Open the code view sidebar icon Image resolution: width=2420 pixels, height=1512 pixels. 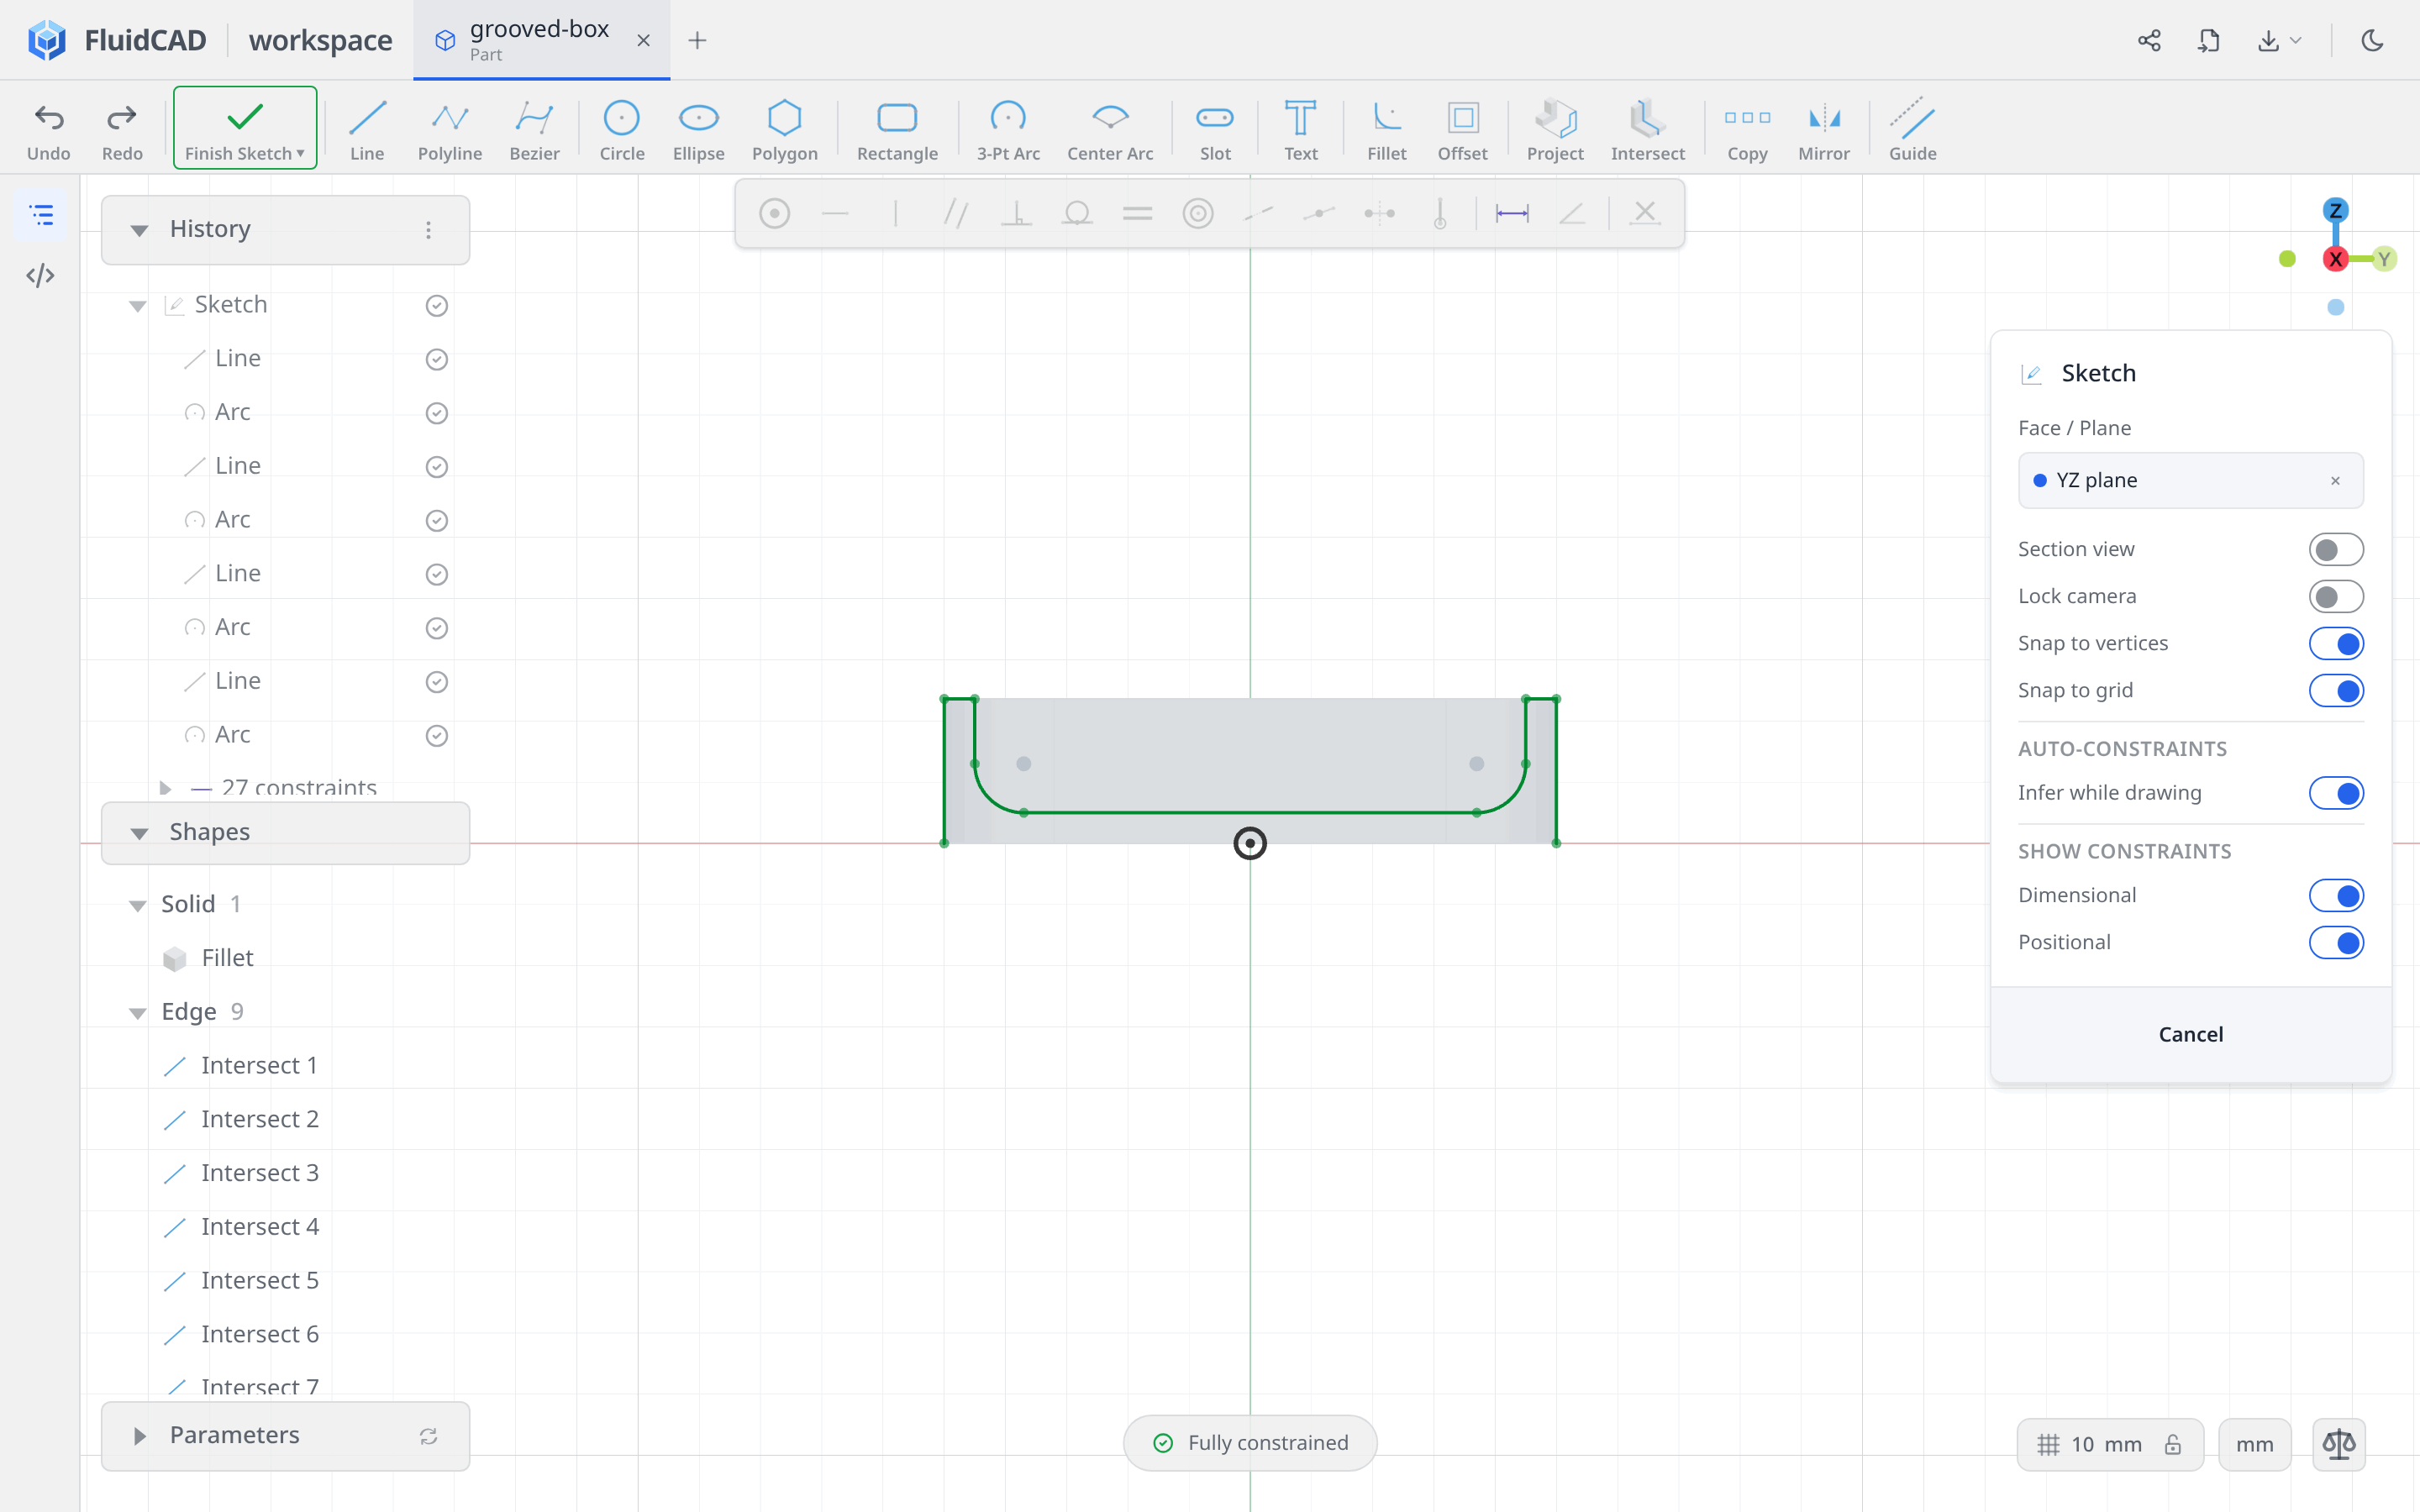click(41, 275)
